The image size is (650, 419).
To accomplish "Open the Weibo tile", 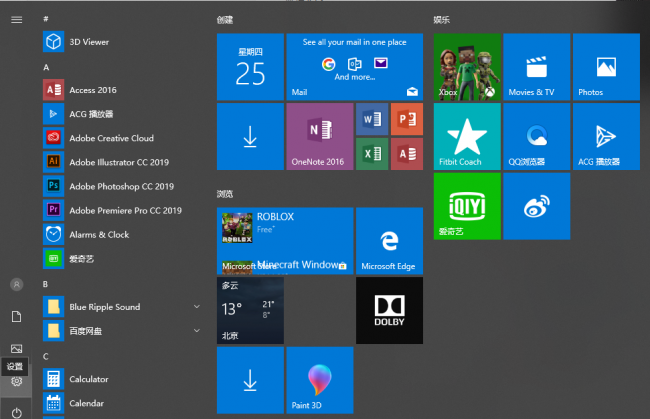I will (x=537, y=206).
